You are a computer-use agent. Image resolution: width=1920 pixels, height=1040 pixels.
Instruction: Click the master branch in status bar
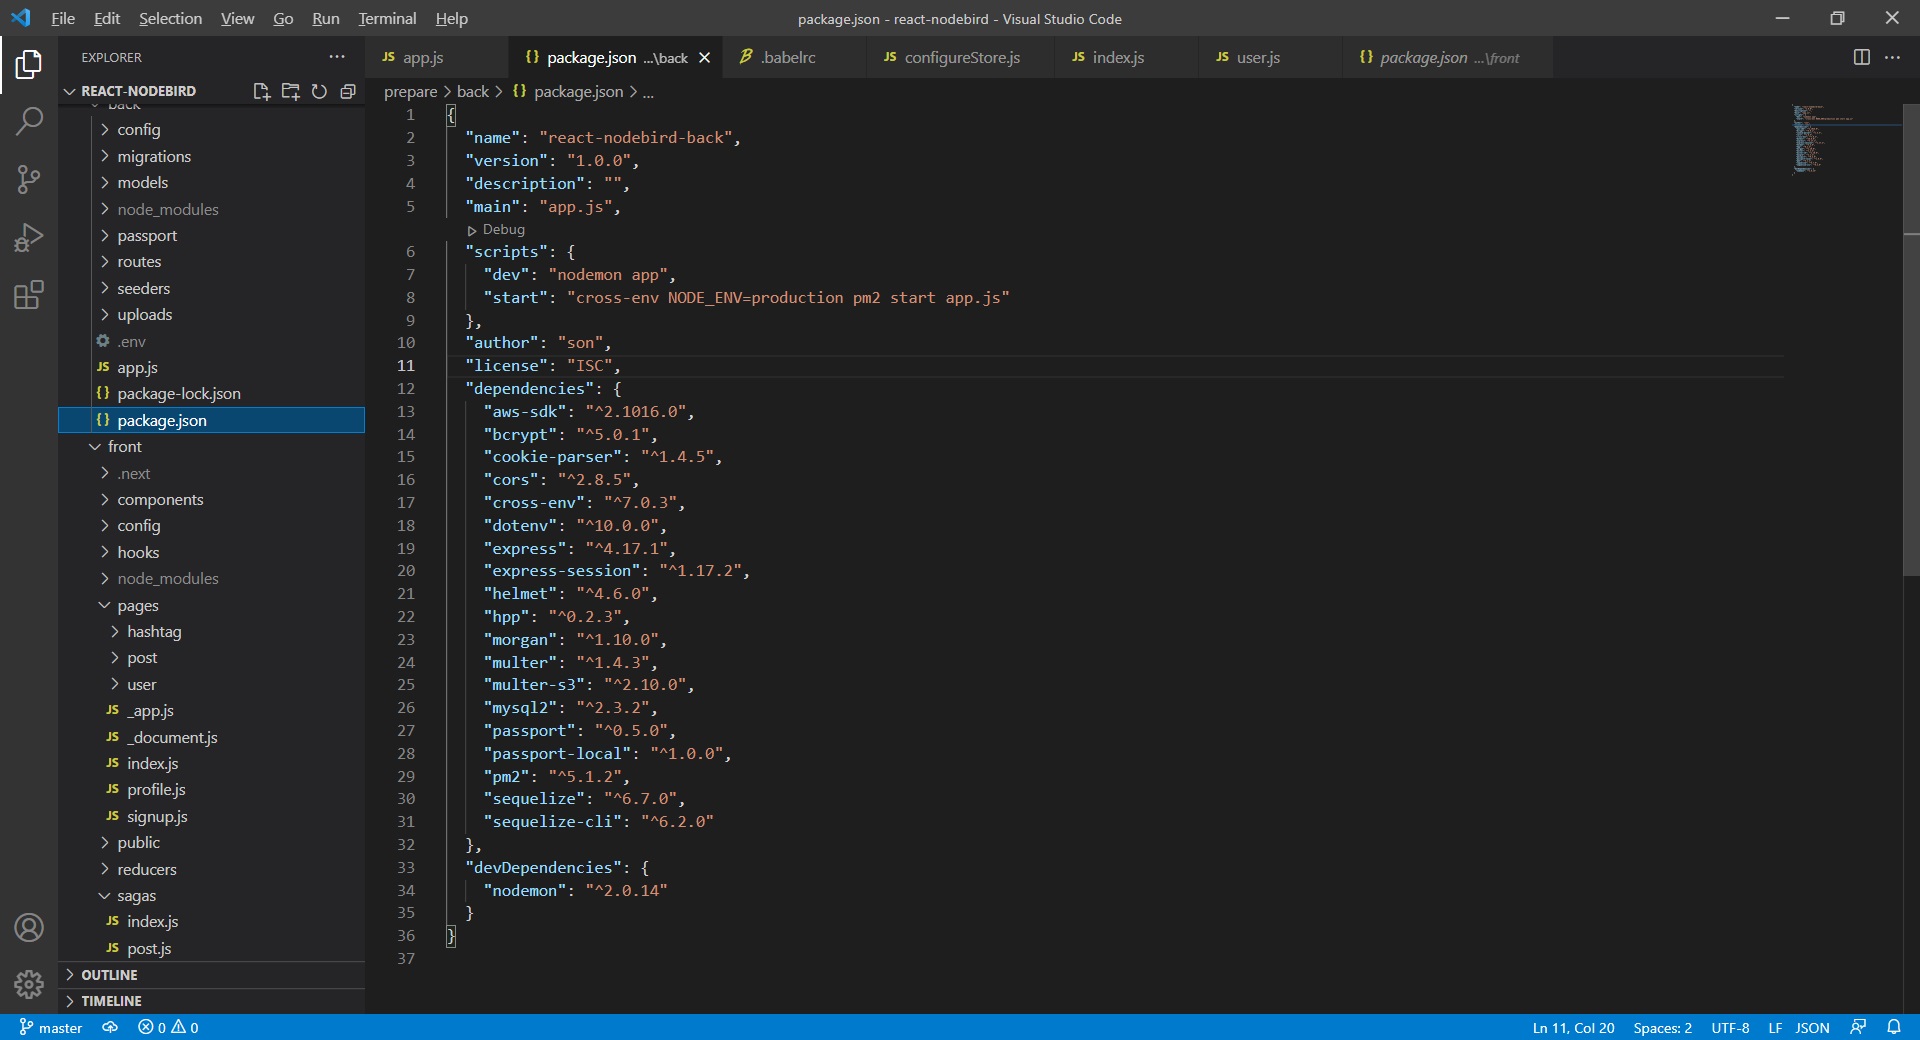pyautogui.click(x=51, y=1027)
